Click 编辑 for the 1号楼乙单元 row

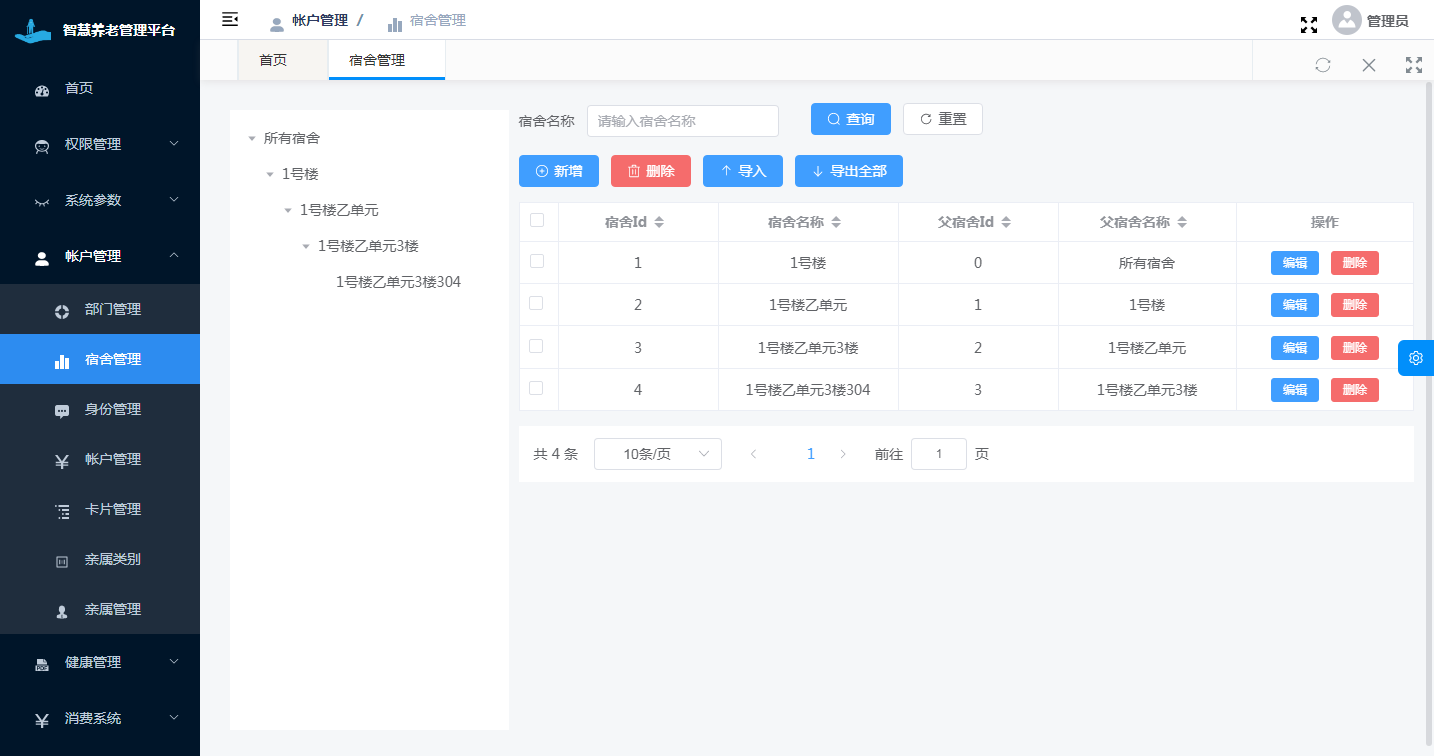click(1294, 305)
